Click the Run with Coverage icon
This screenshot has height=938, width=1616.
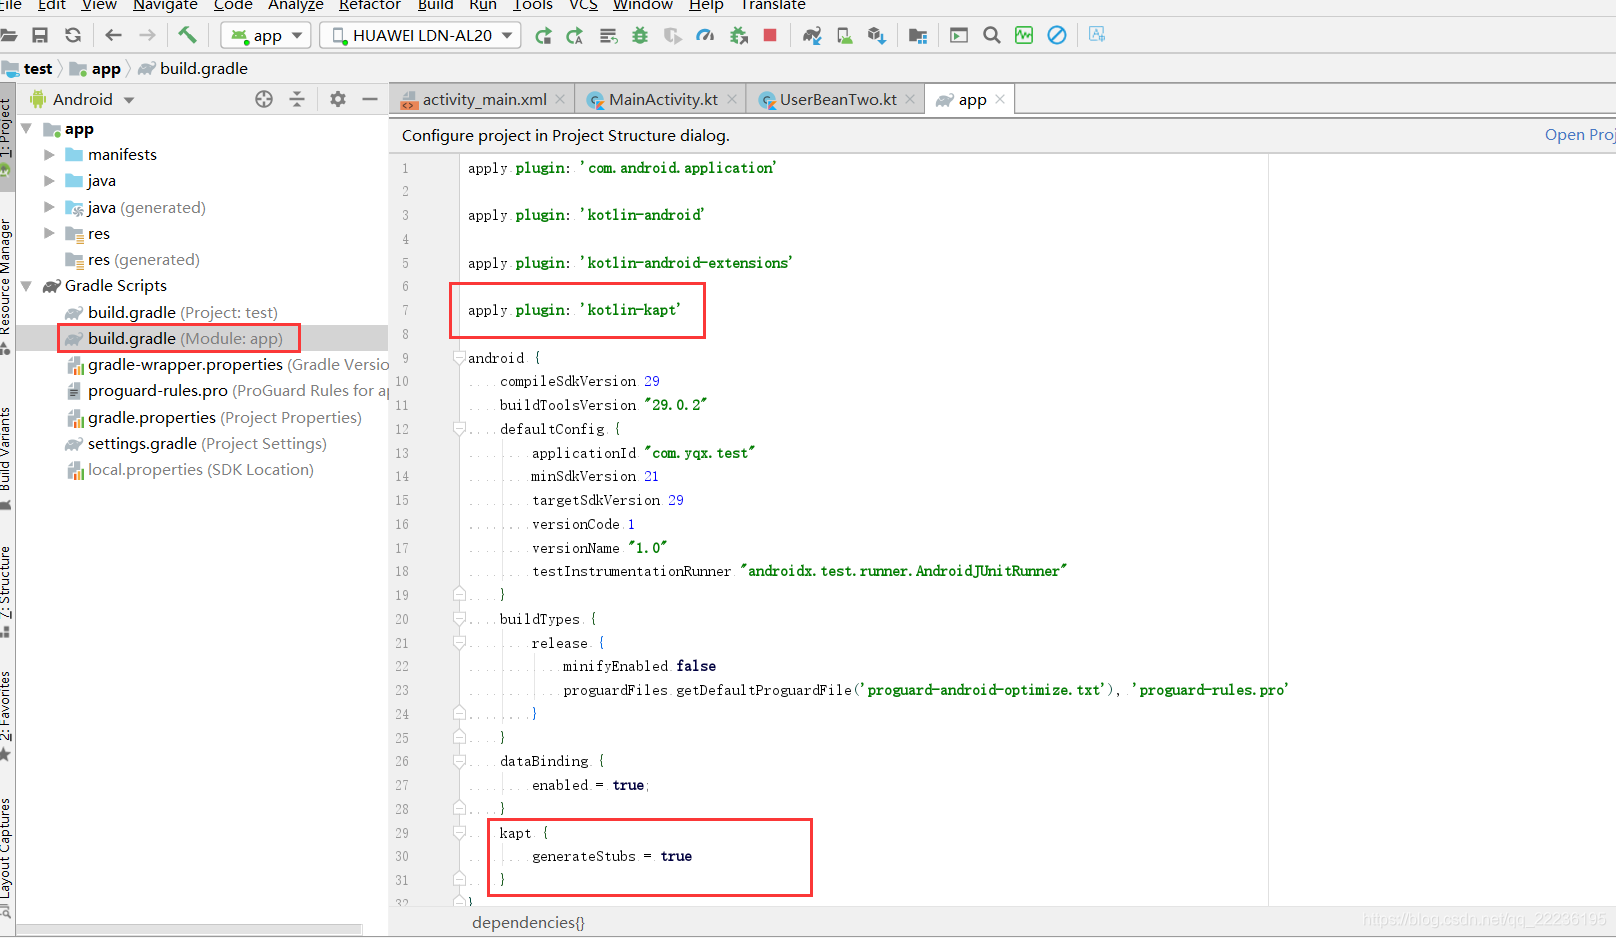pos(673,36)
